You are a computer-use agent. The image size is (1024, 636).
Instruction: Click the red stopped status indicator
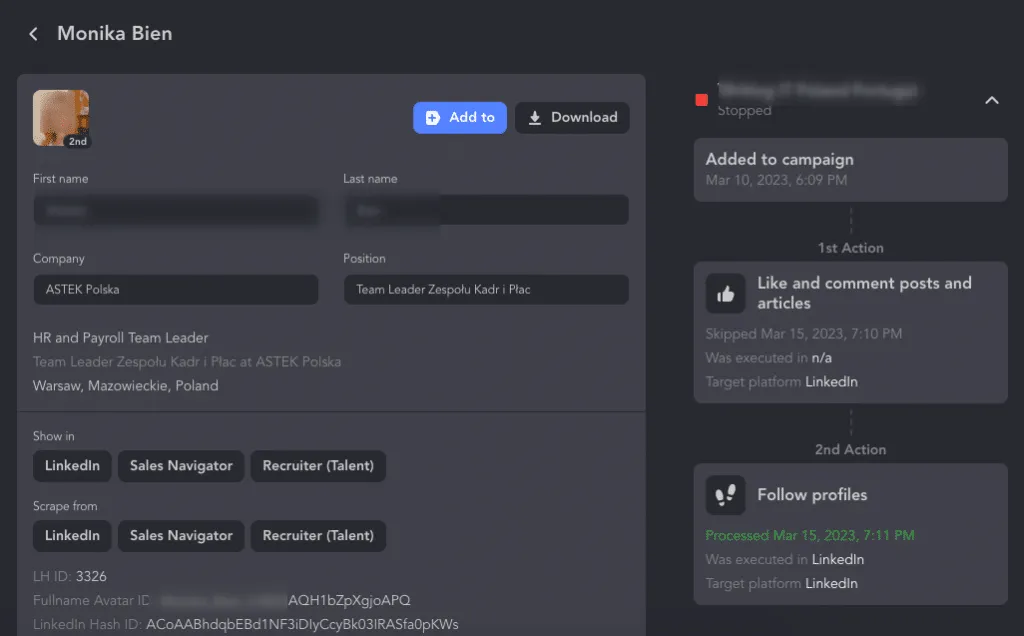click(x=701, y=100)
